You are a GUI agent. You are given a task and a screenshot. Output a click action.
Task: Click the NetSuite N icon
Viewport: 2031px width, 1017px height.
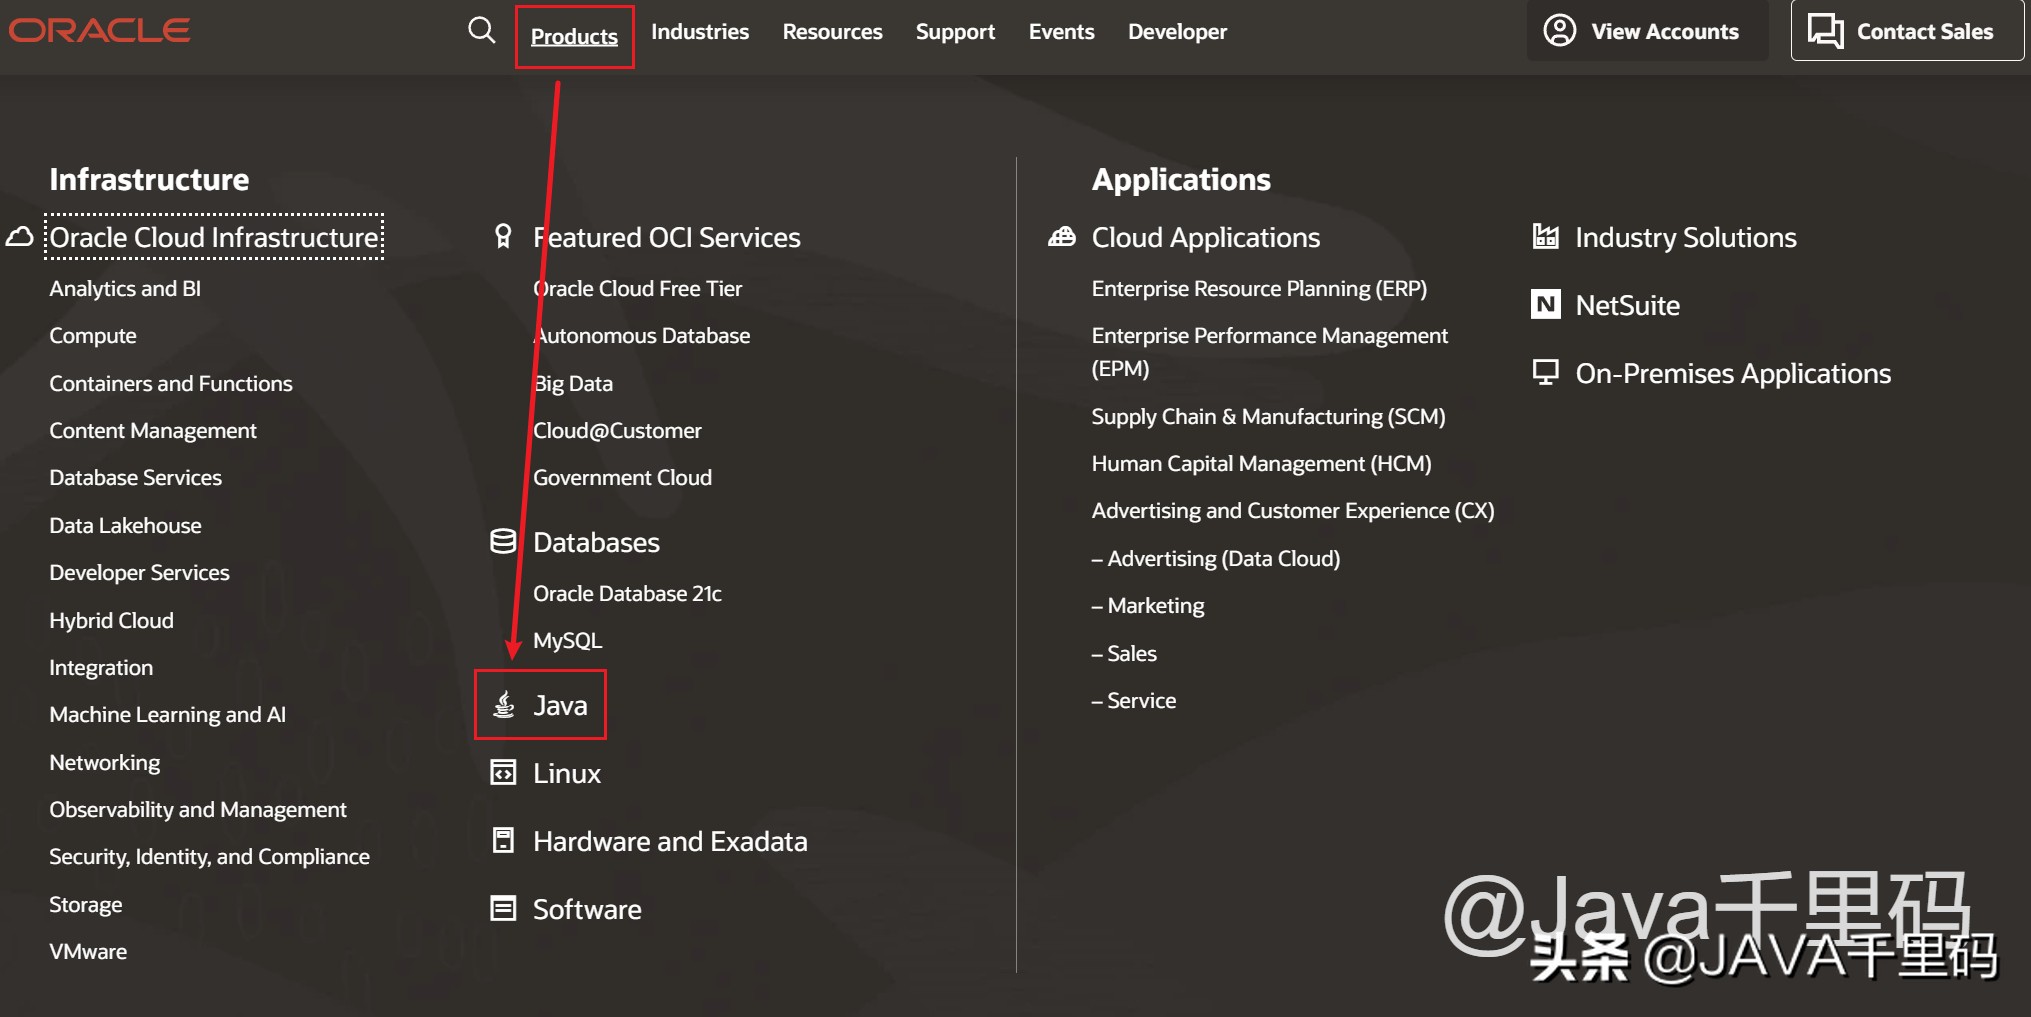click(1545, 304)
